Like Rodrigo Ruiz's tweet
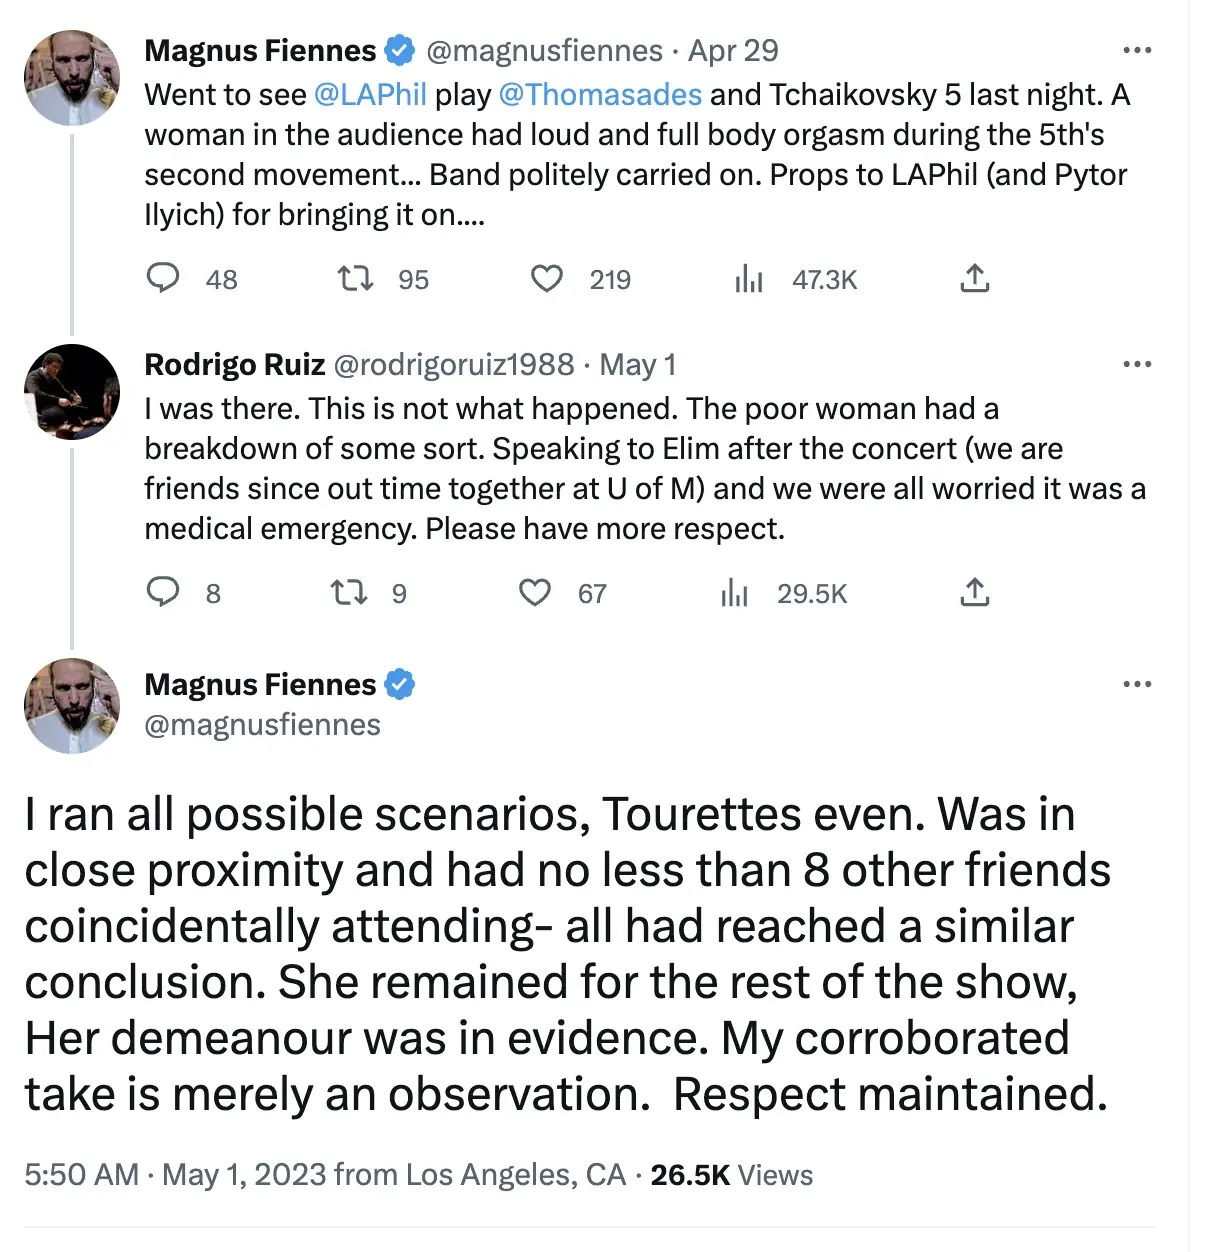 [535, 593]
